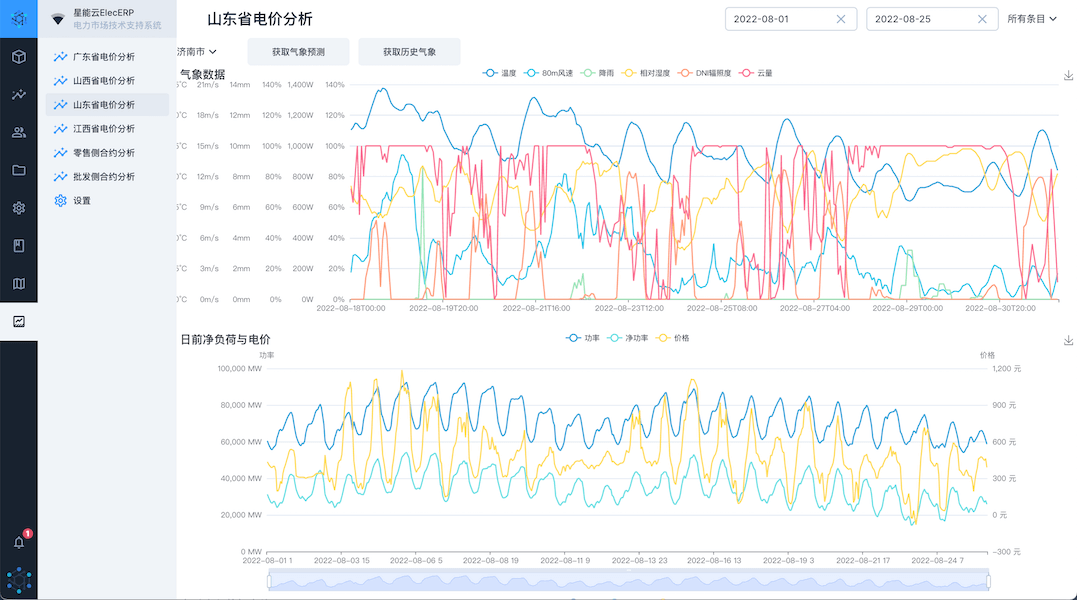Viewport: 1077px width, 600px height.
Task: Clear the 2022-08-01 start date
Action: (841, 19)
